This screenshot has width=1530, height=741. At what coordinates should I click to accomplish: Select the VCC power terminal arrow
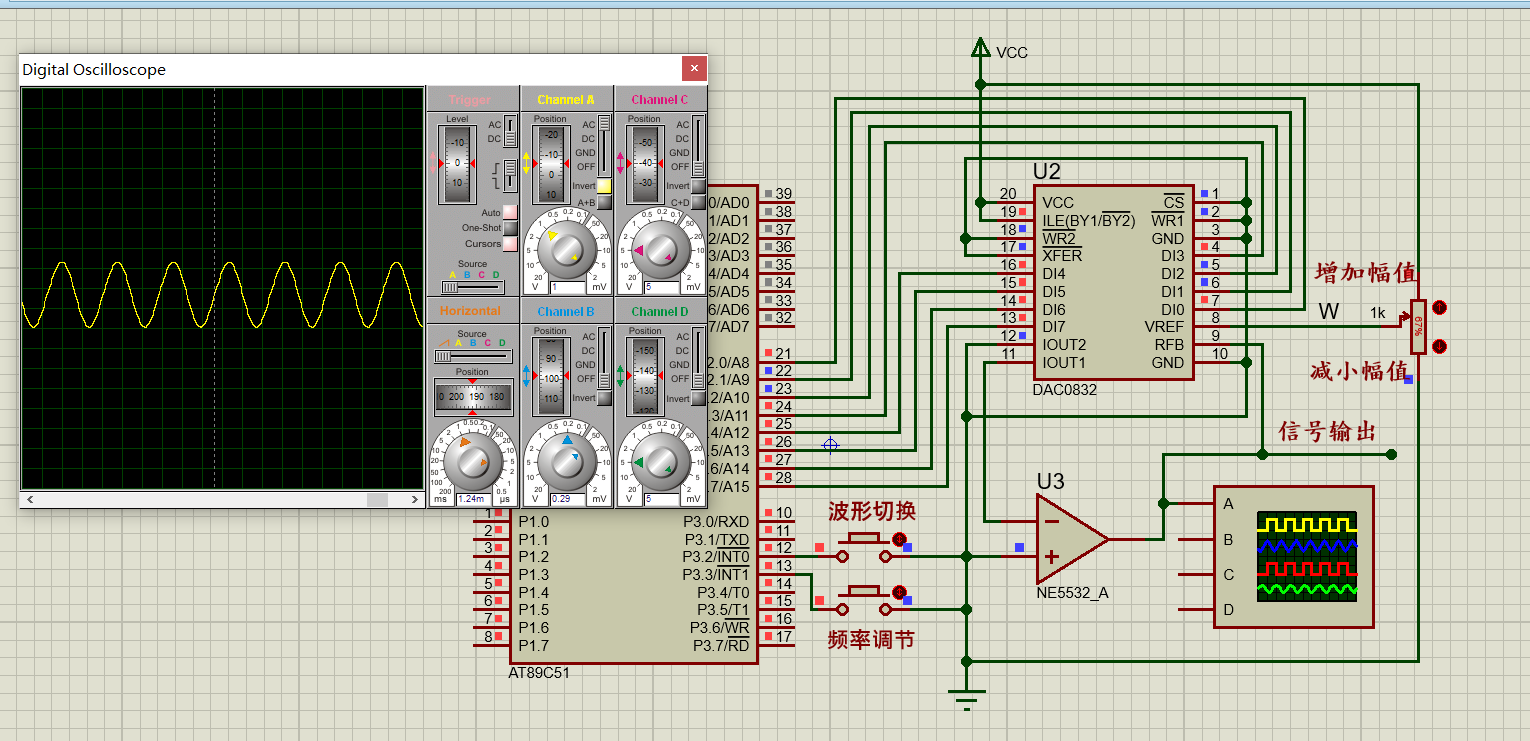[980, 47]
